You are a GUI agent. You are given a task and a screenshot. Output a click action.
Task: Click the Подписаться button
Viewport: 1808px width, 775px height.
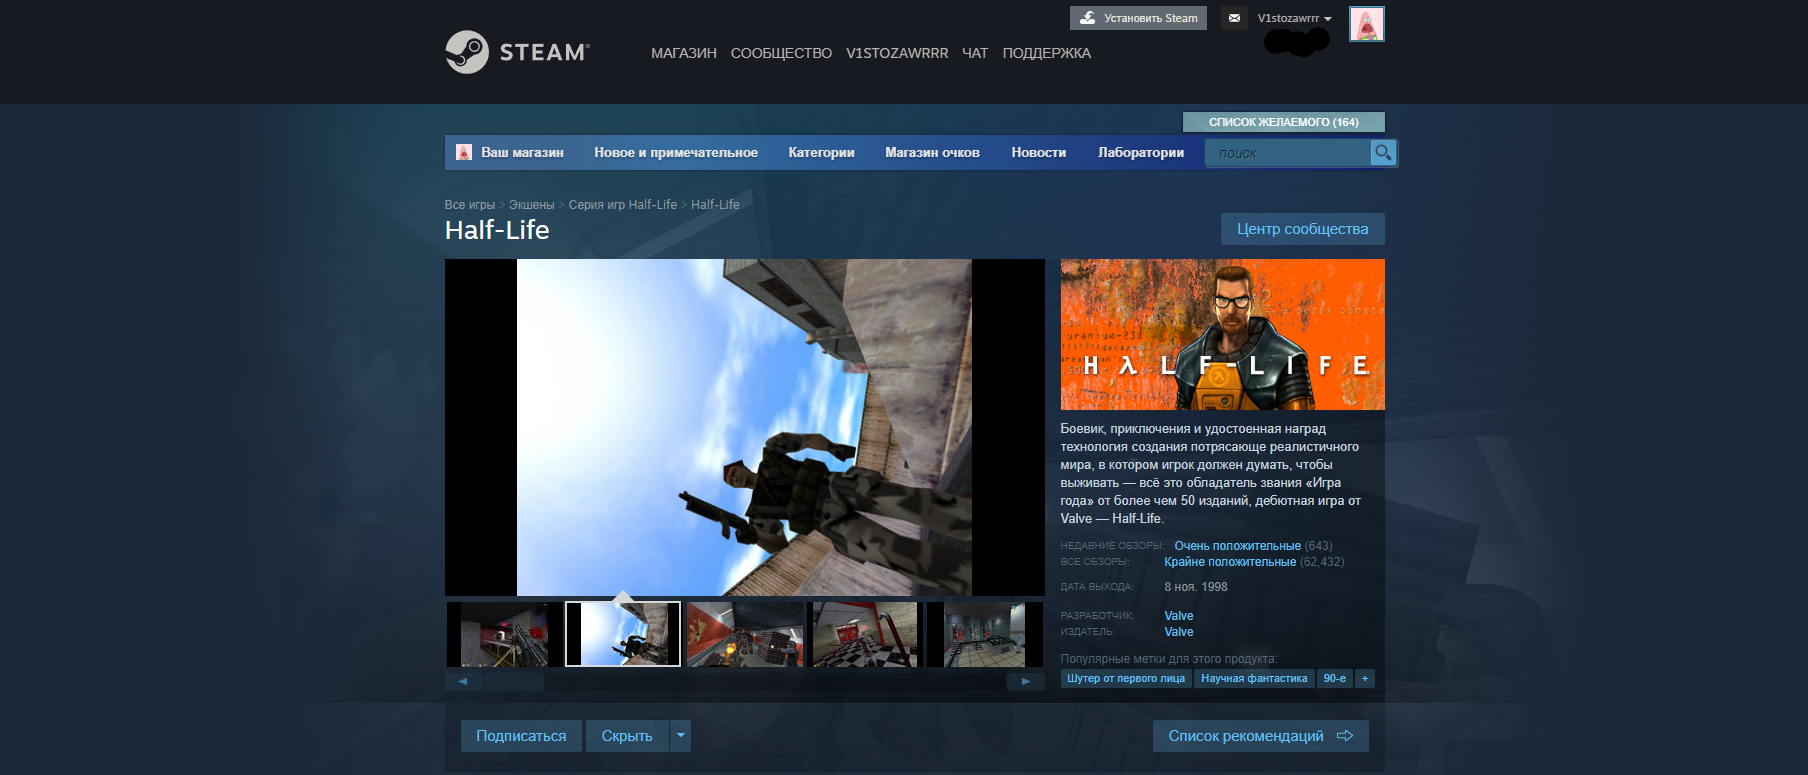521,736
